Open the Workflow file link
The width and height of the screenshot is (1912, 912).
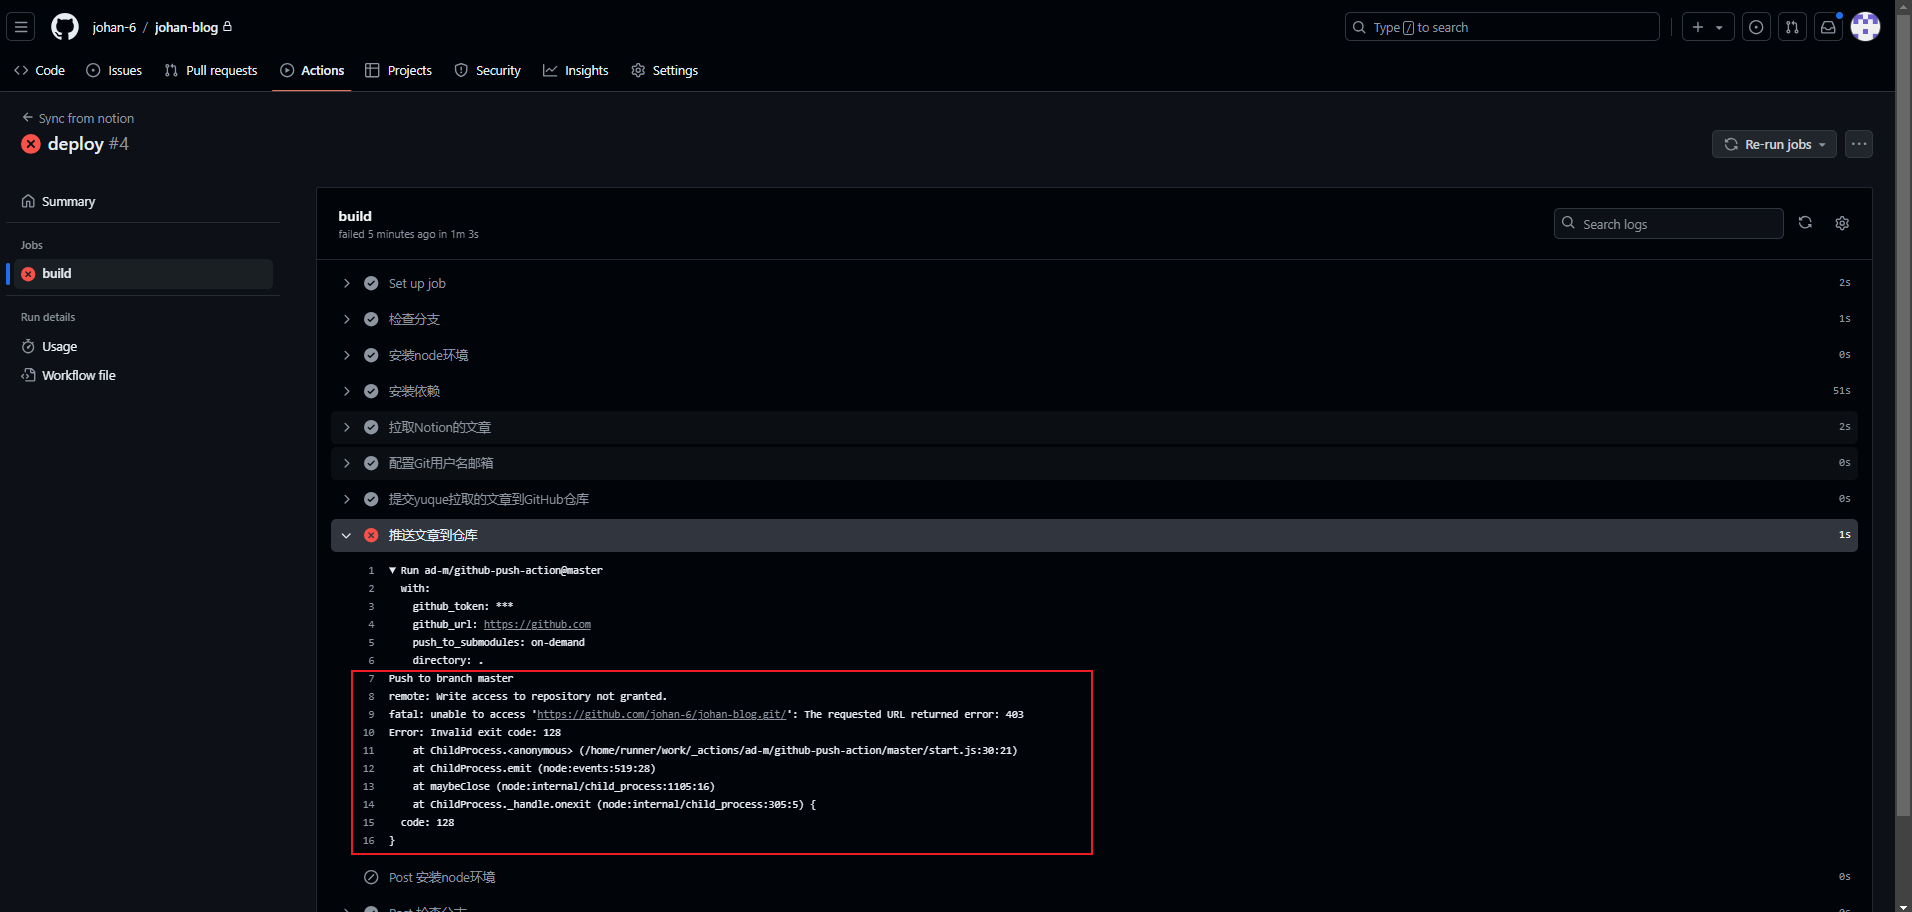tap(78, 375)
